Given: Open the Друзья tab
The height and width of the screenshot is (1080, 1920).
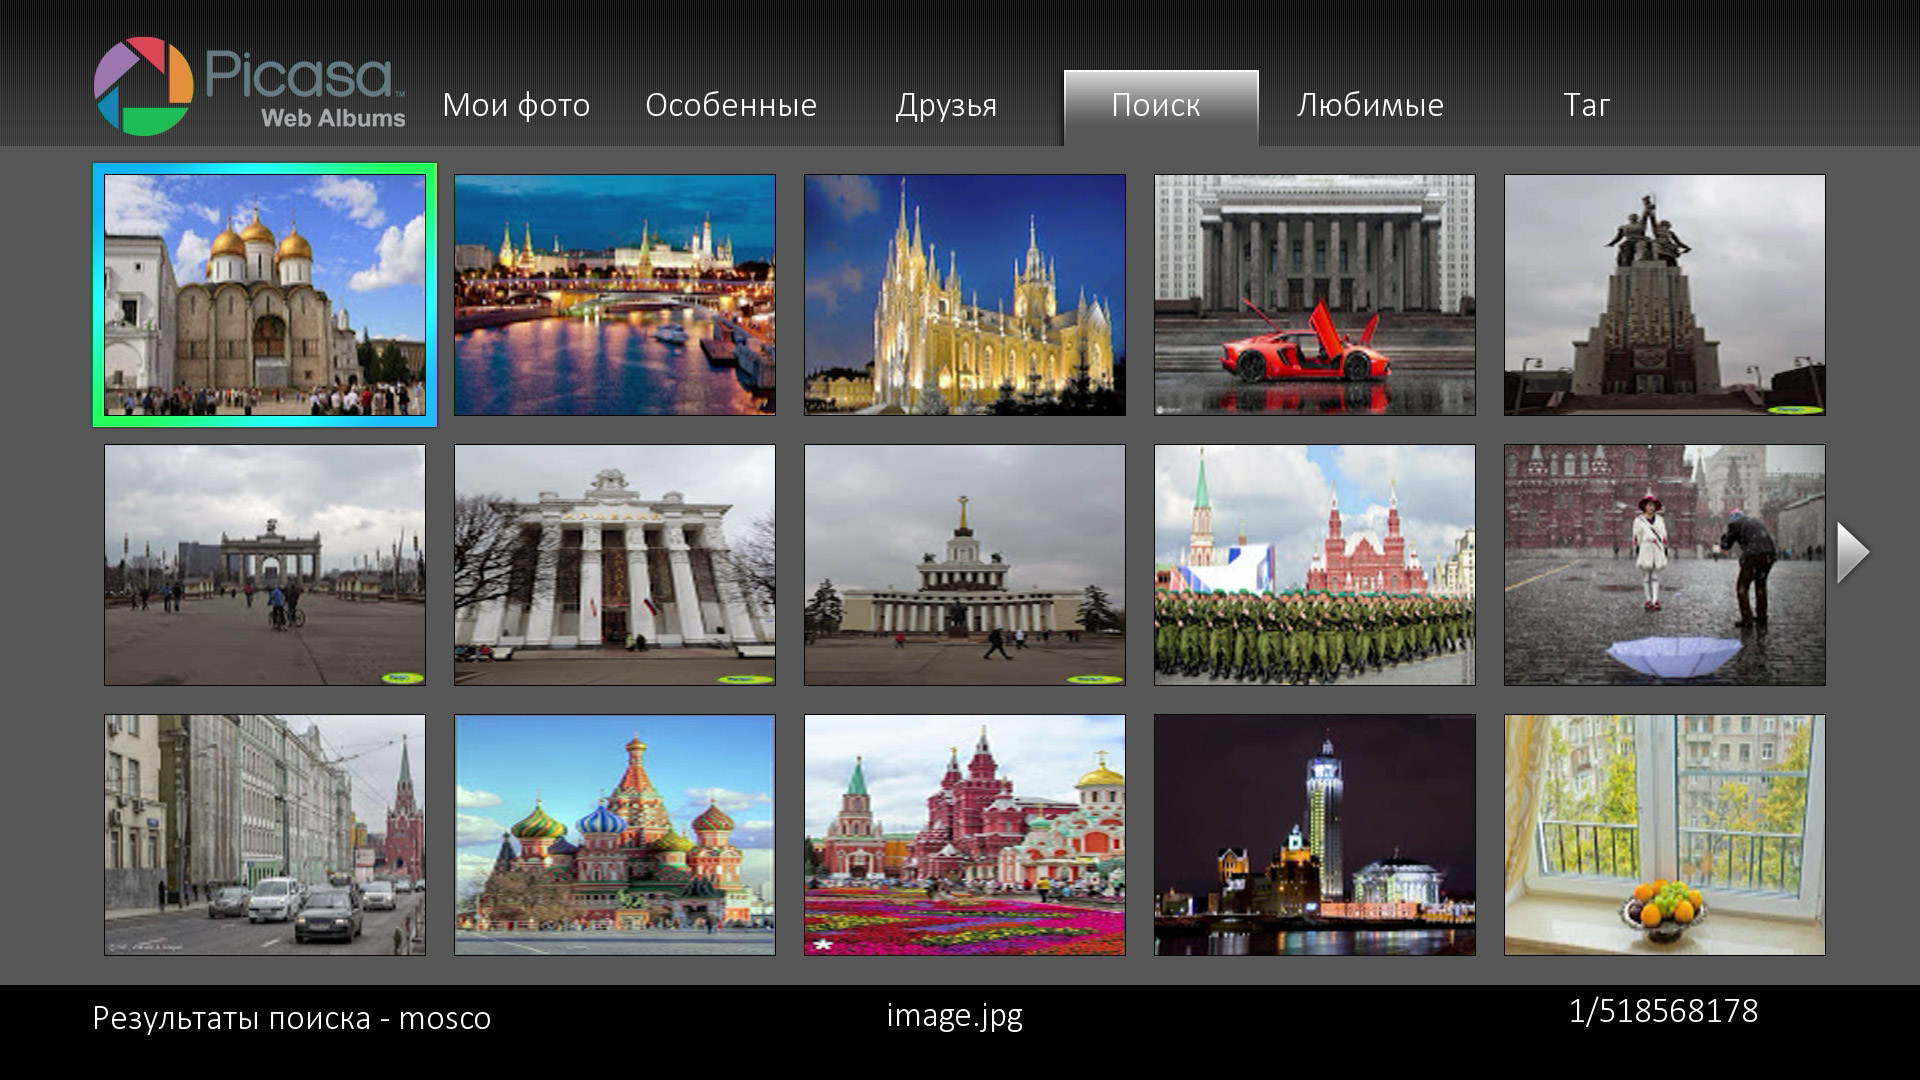Looking at the screenshot, I should [x=946, y=105].
